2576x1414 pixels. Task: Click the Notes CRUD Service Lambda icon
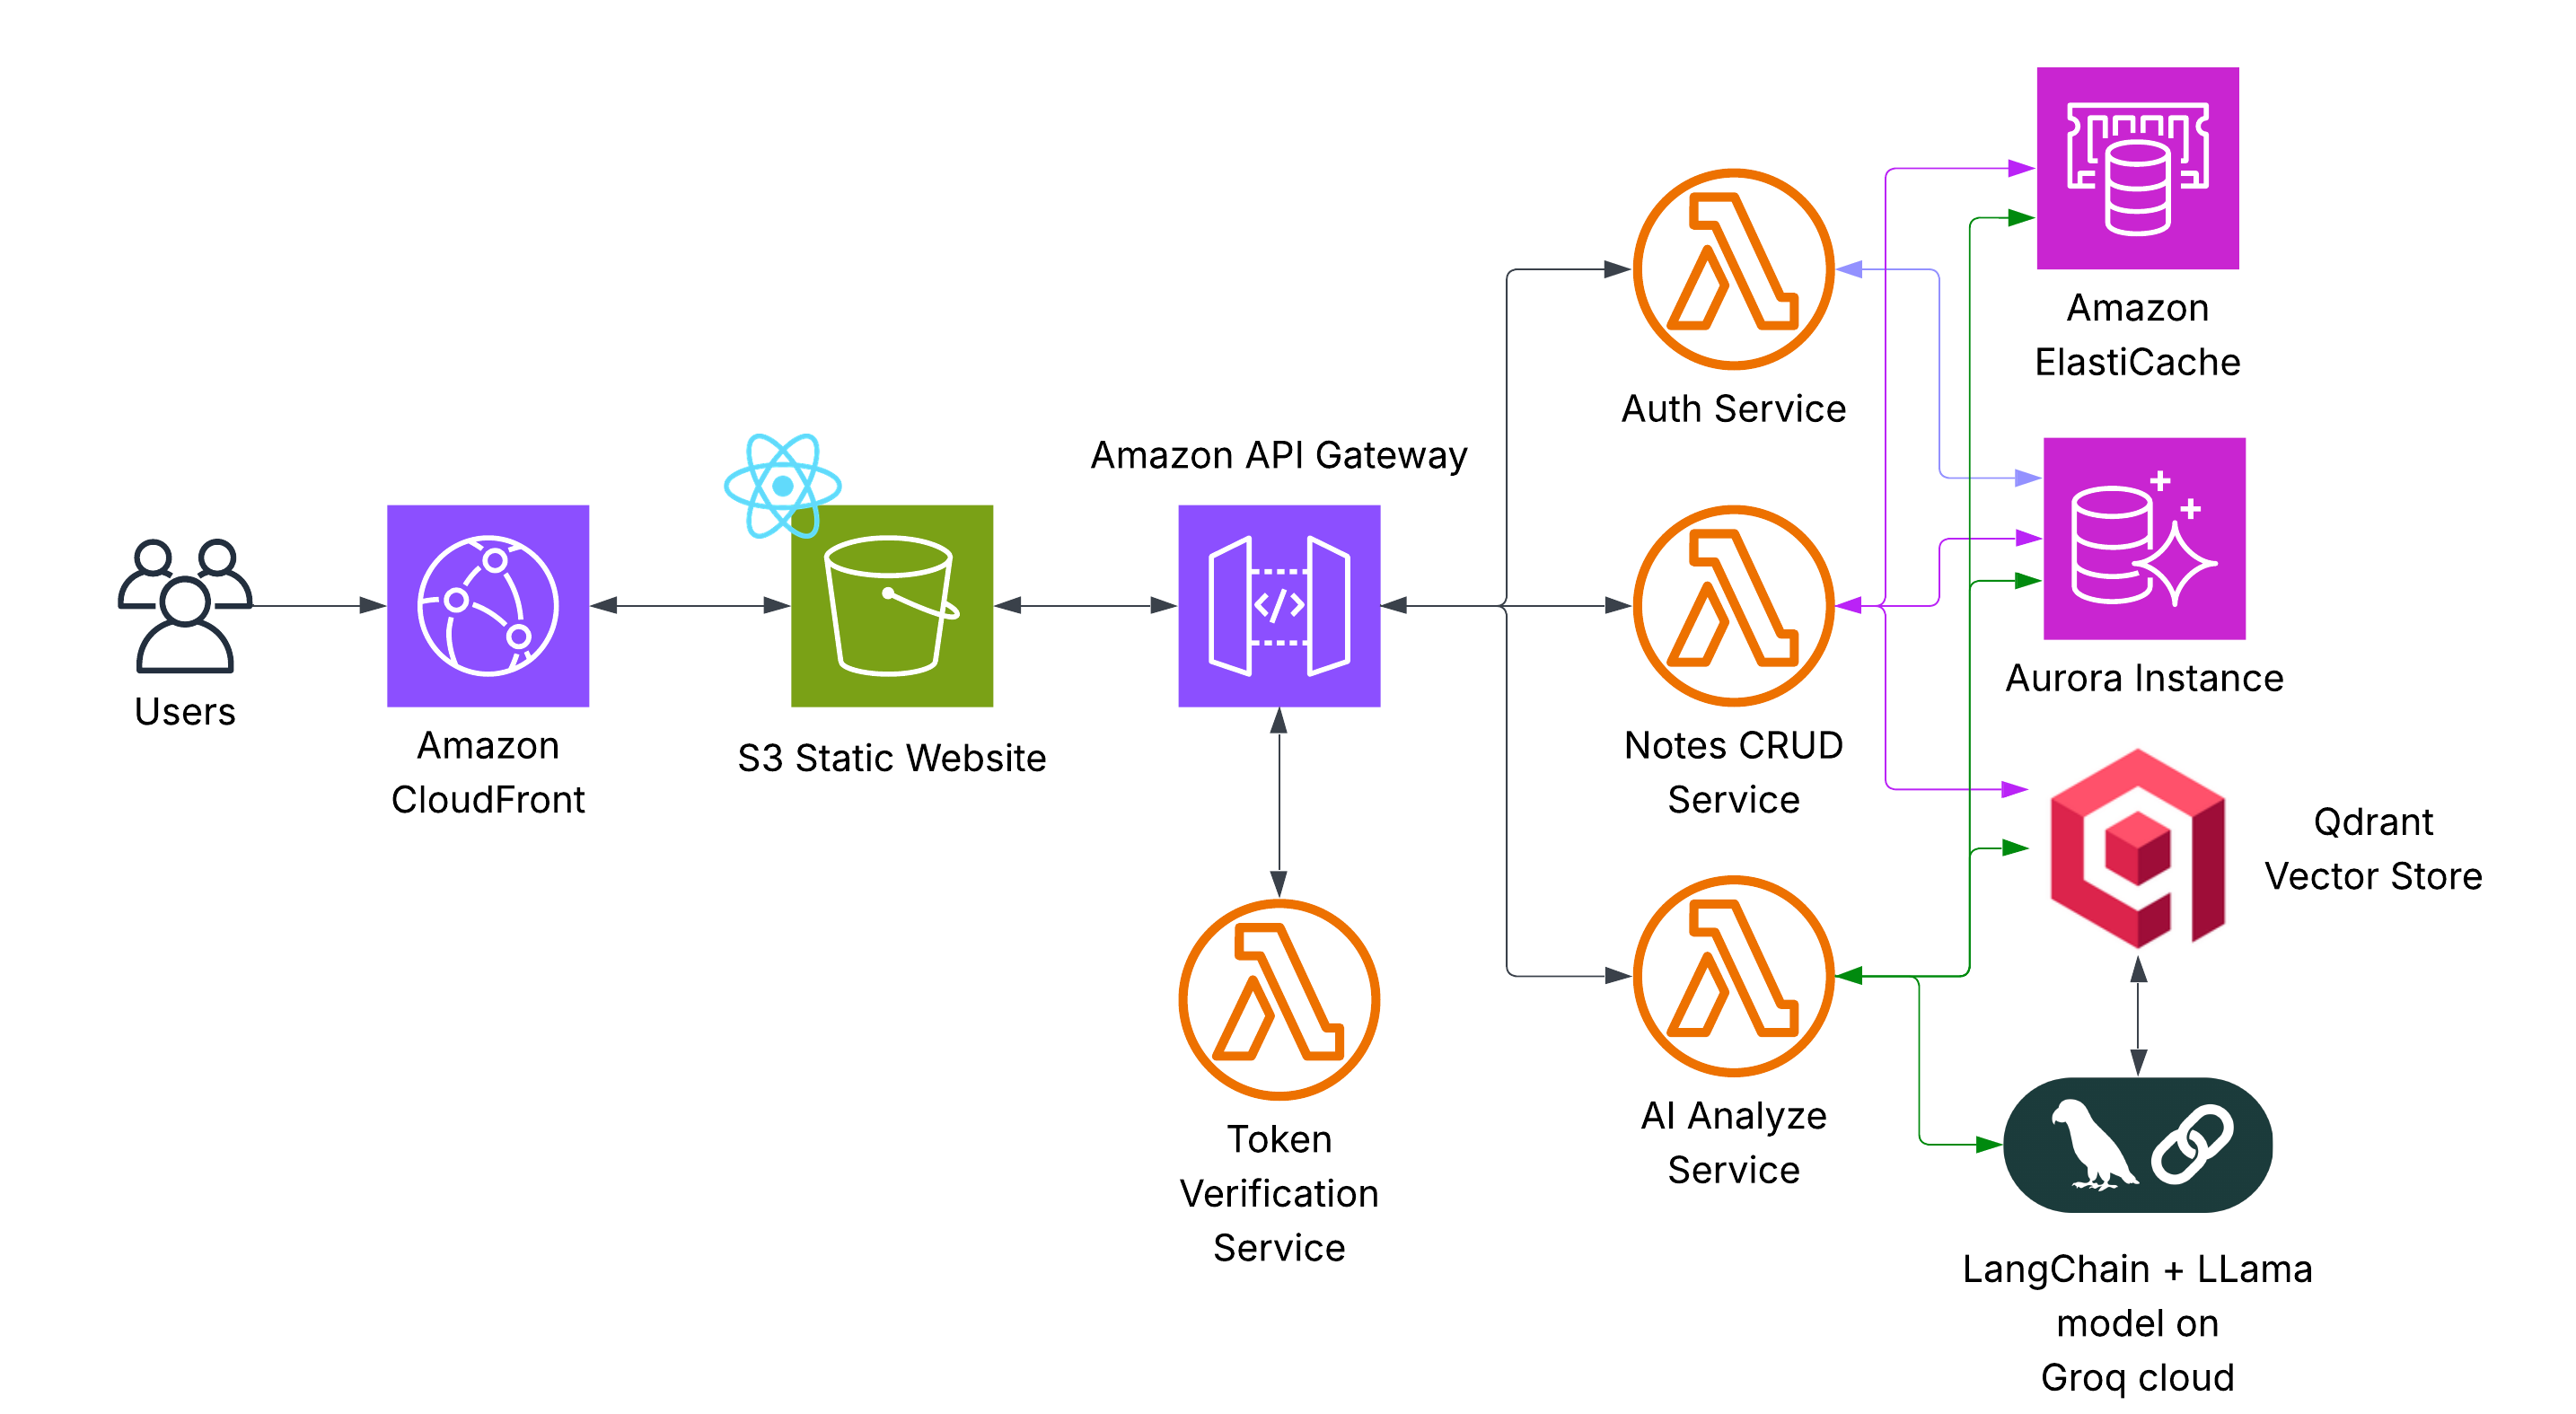[1733, 606]
